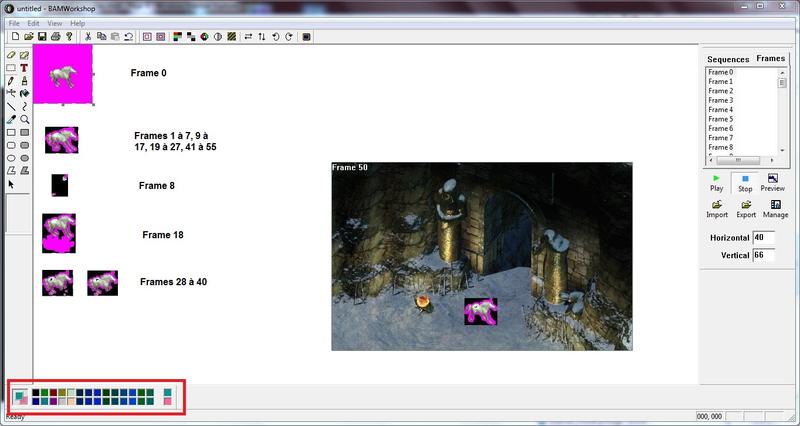This screenshot has width=800, height=426.
Task: Switch to the Frames tab
Action: (770, 58)
